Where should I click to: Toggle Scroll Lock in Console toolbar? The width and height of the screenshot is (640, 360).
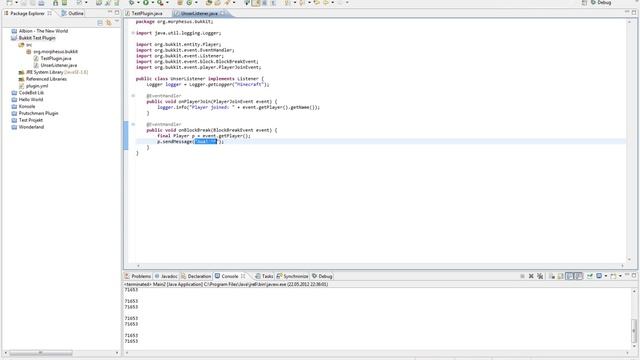click(x=560, y=276)
